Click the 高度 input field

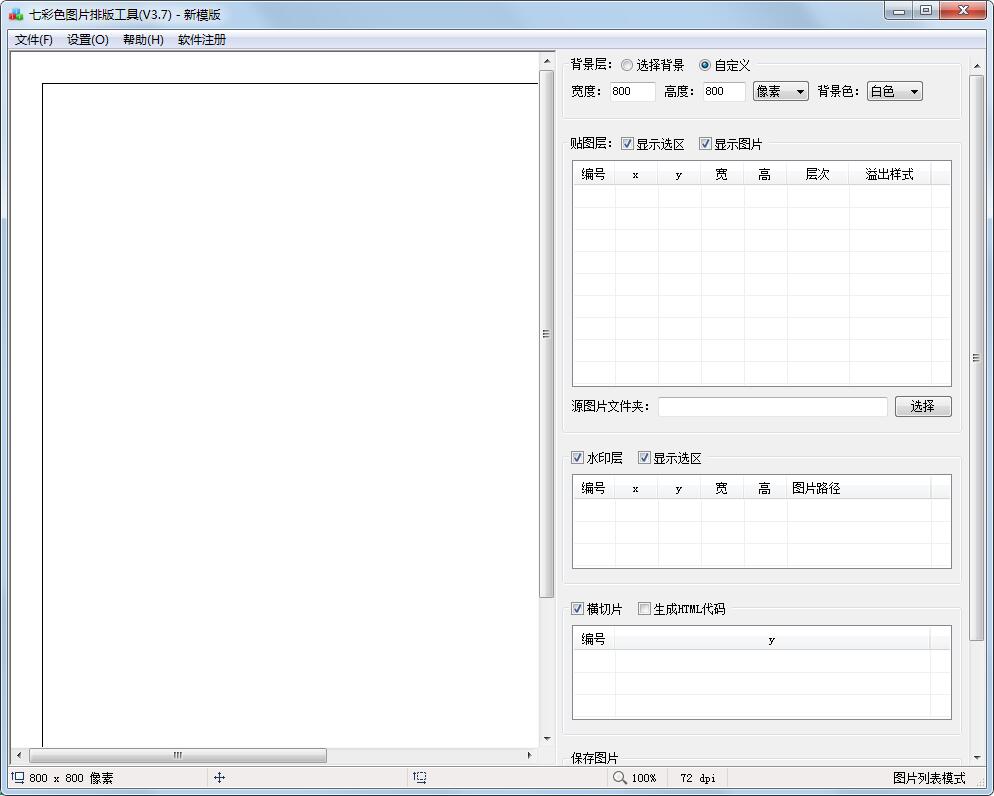pyautogui.click(x=724, y=91)
